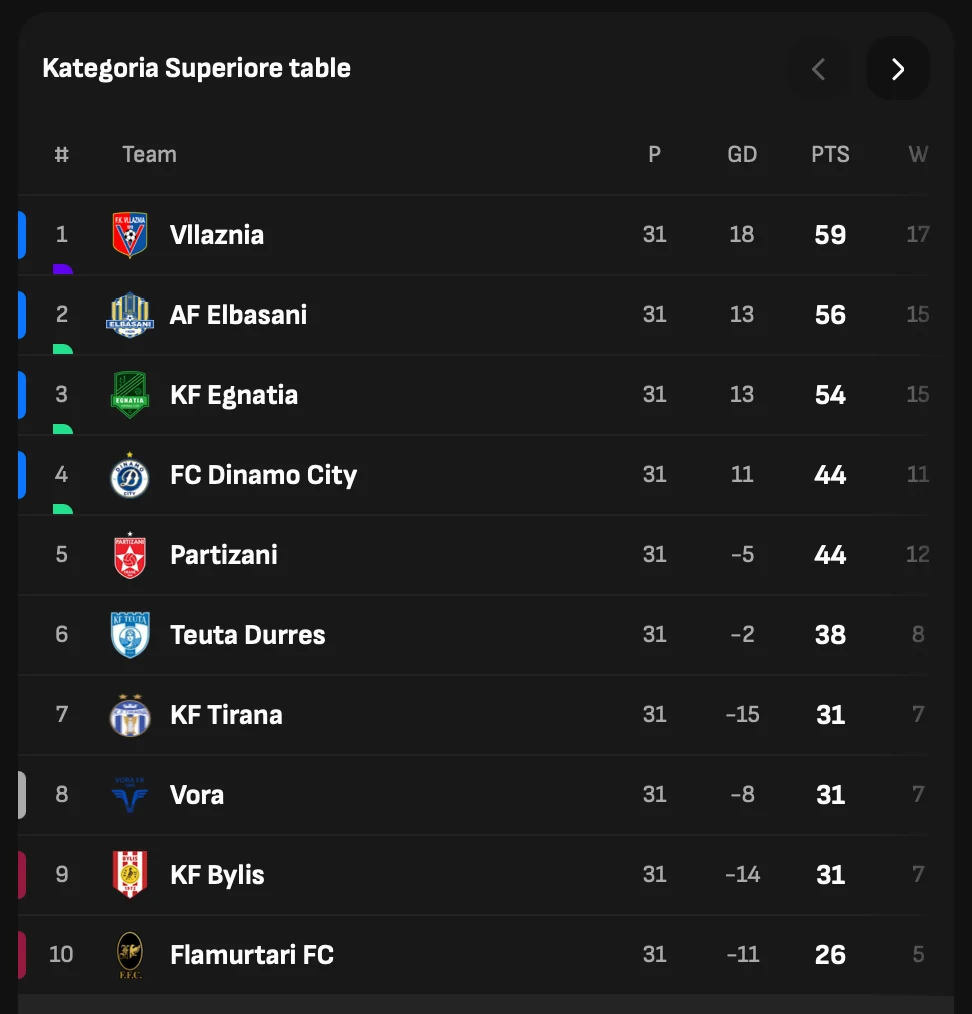The width and height of the screenshot is (972, 1014).
Task: Open the Vllaznia team link
Action: (217, 235)
